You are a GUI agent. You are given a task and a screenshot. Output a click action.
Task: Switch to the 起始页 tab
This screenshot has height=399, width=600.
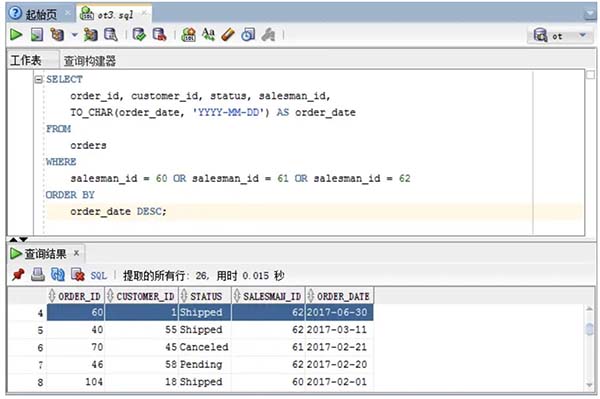41,14
